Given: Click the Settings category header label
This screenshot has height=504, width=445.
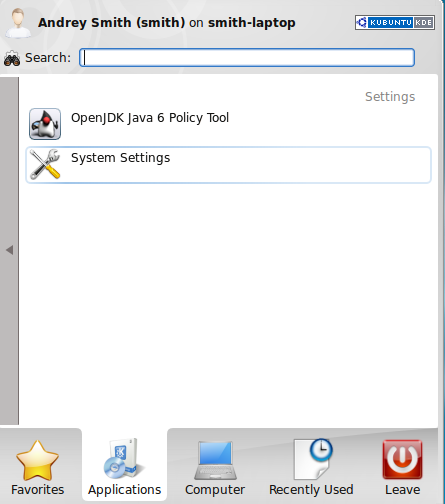Looking at the screenshot, I should (x=390, y=97).
